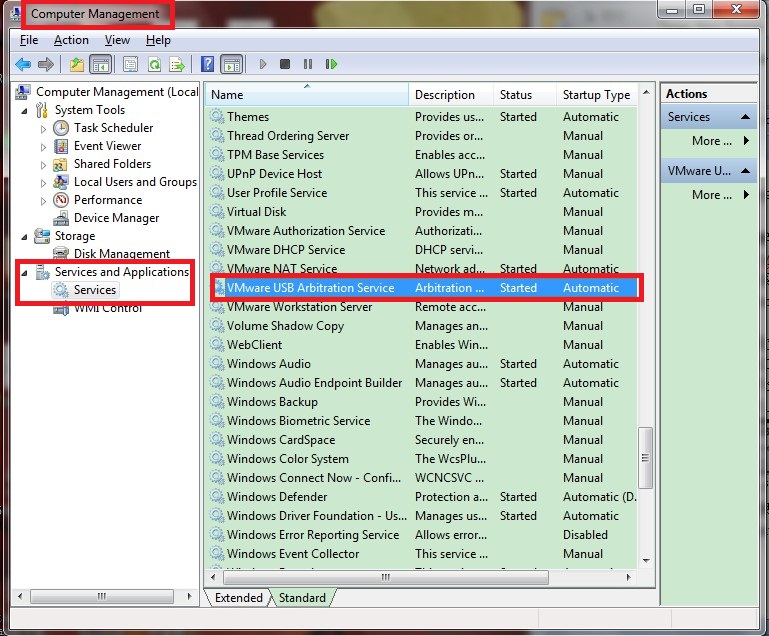
Task: Open More actions under VMware U... section
Action: [711, 195]
